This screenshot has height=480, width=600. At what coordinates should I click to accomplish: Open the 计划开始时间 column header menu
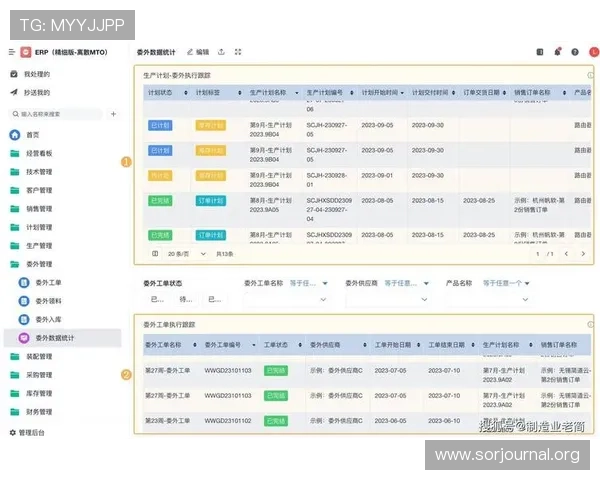tap(402, 93)
